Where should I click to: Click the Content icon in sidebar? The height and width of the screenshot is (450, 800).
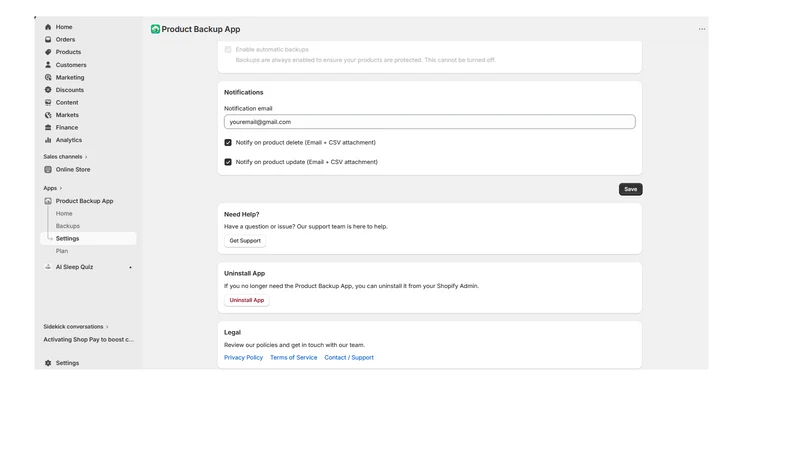pyautogui.click(x=48, y=103)
